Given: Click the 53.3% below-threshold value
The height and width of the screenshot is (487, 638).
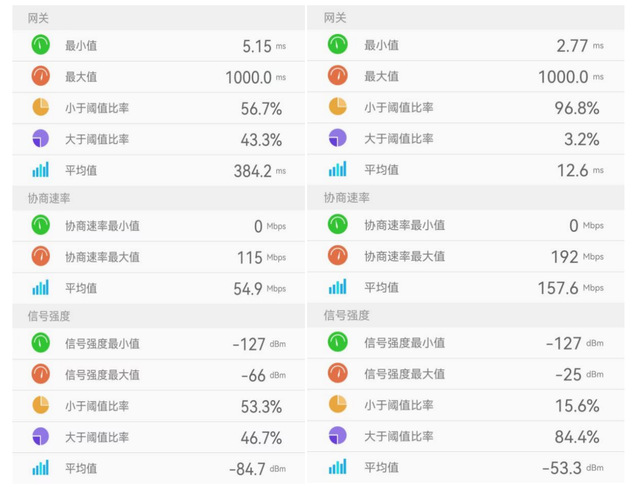Looking at the screenshot, I should 260,405.
